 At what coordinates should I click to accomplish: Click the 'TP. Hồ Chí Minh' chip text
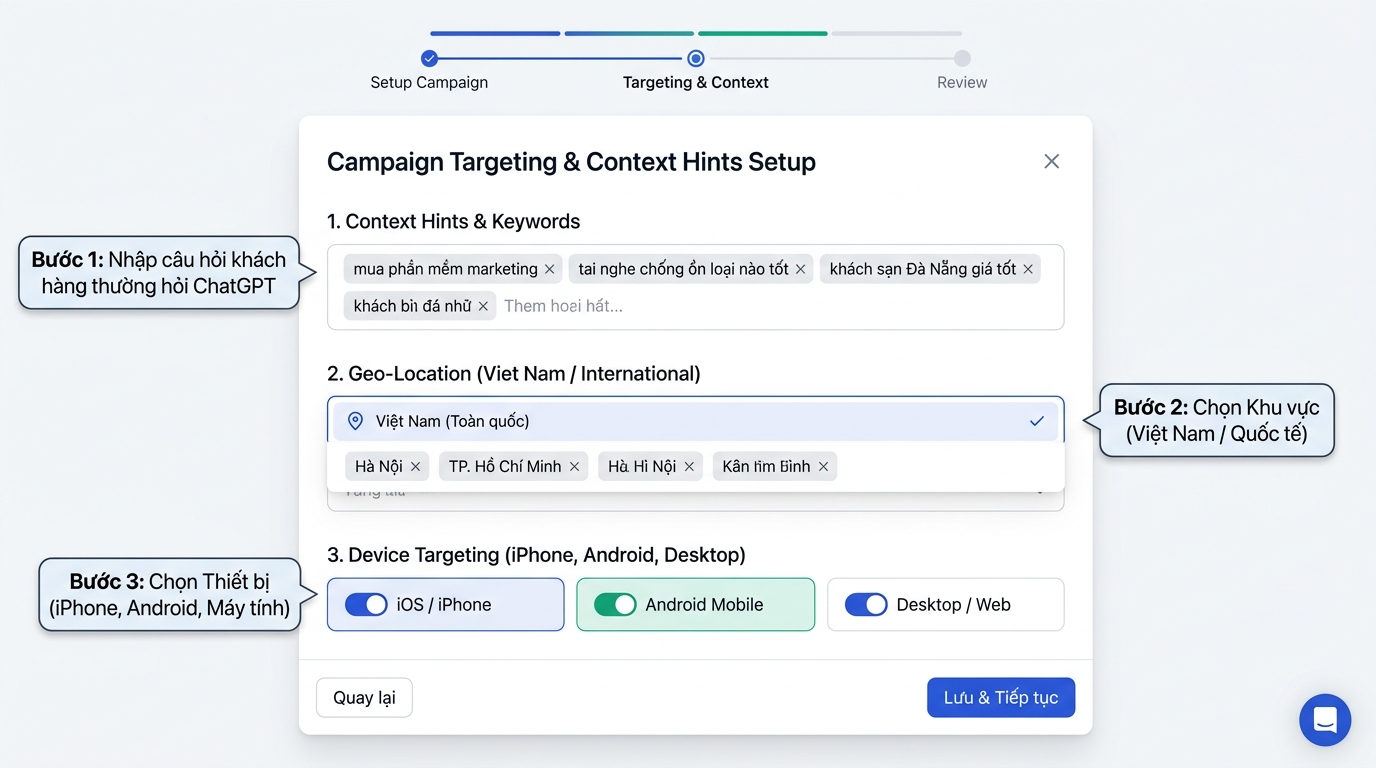(505, 466)
